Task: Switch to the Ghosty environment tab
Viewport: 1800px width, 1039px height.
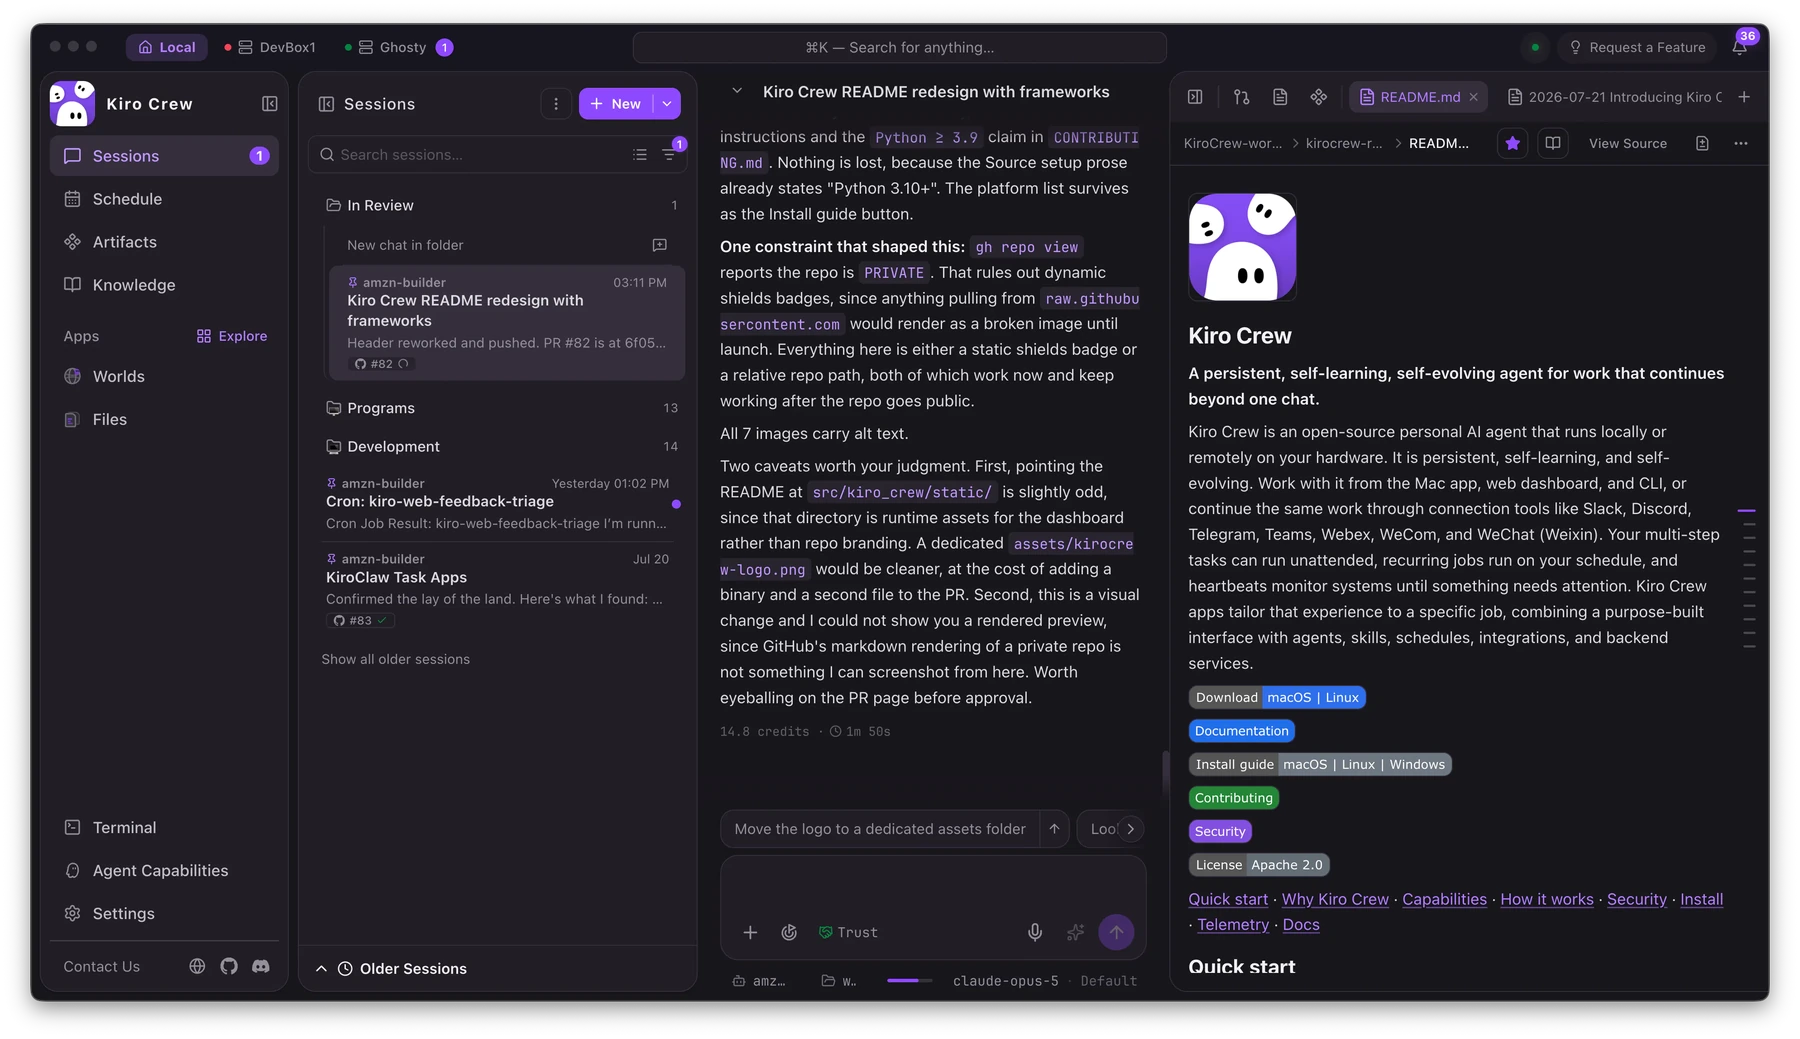Action: click(x=398, y=47)
